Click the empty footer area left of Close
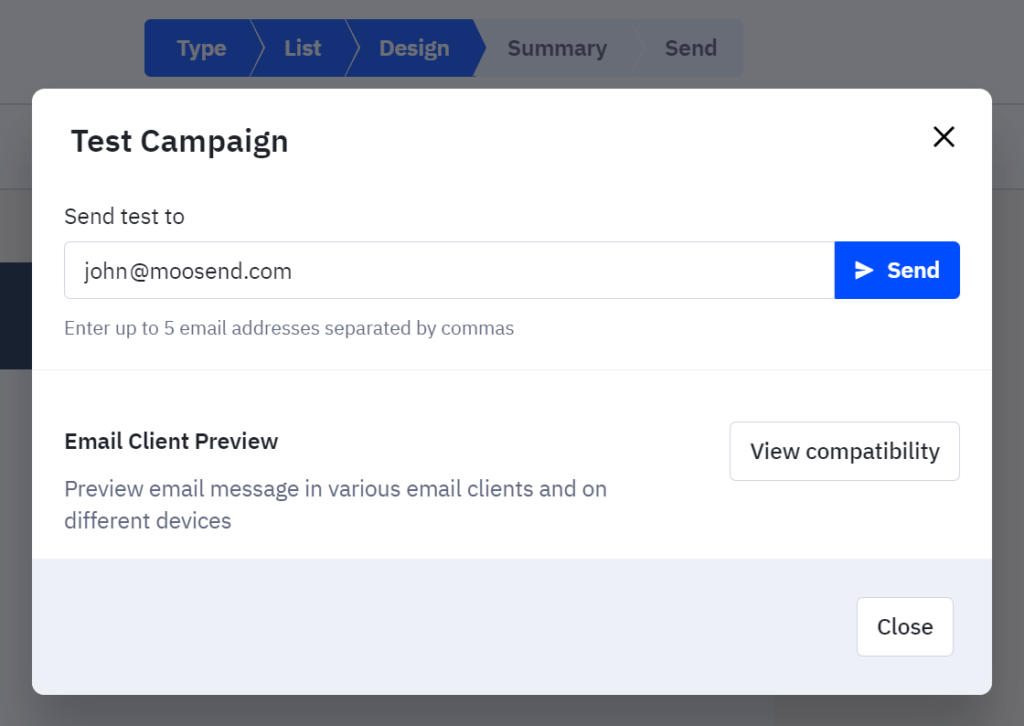The height and width of the screenshot is (726, 1024). [x=440, y=627]
